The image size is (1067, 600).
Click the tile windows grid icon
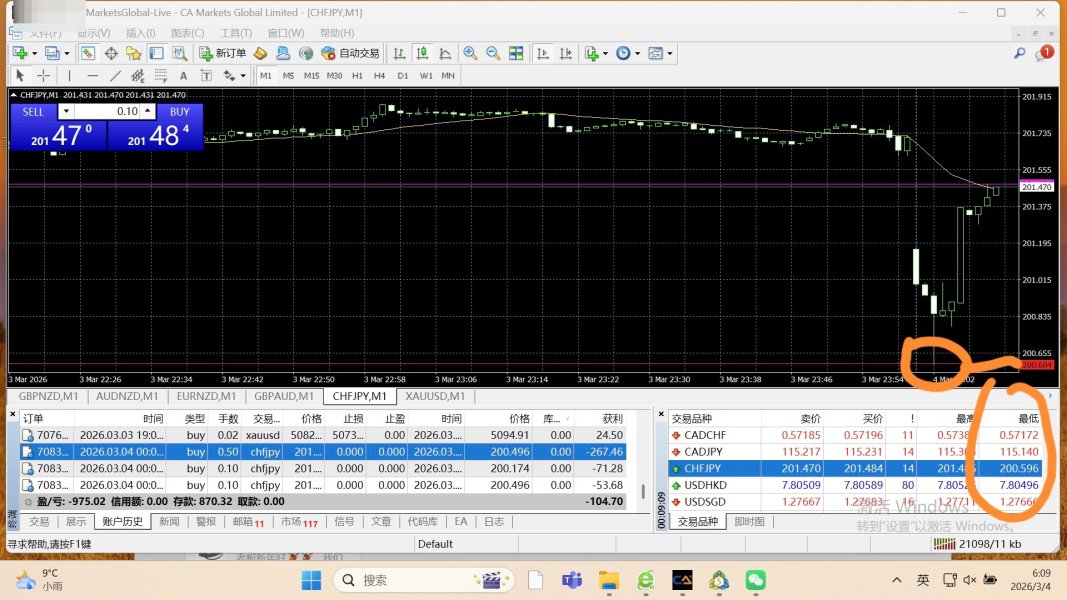(516, 53)
